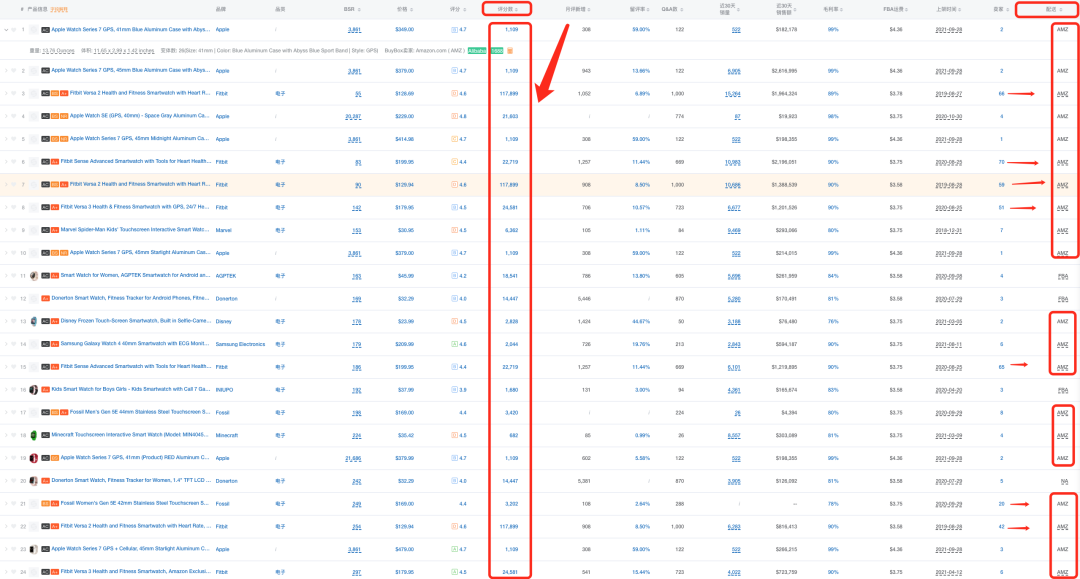Expand row 12 Donerton Smart Watch details
This screenshot has width=1080, height=579.
coord(6,298)
